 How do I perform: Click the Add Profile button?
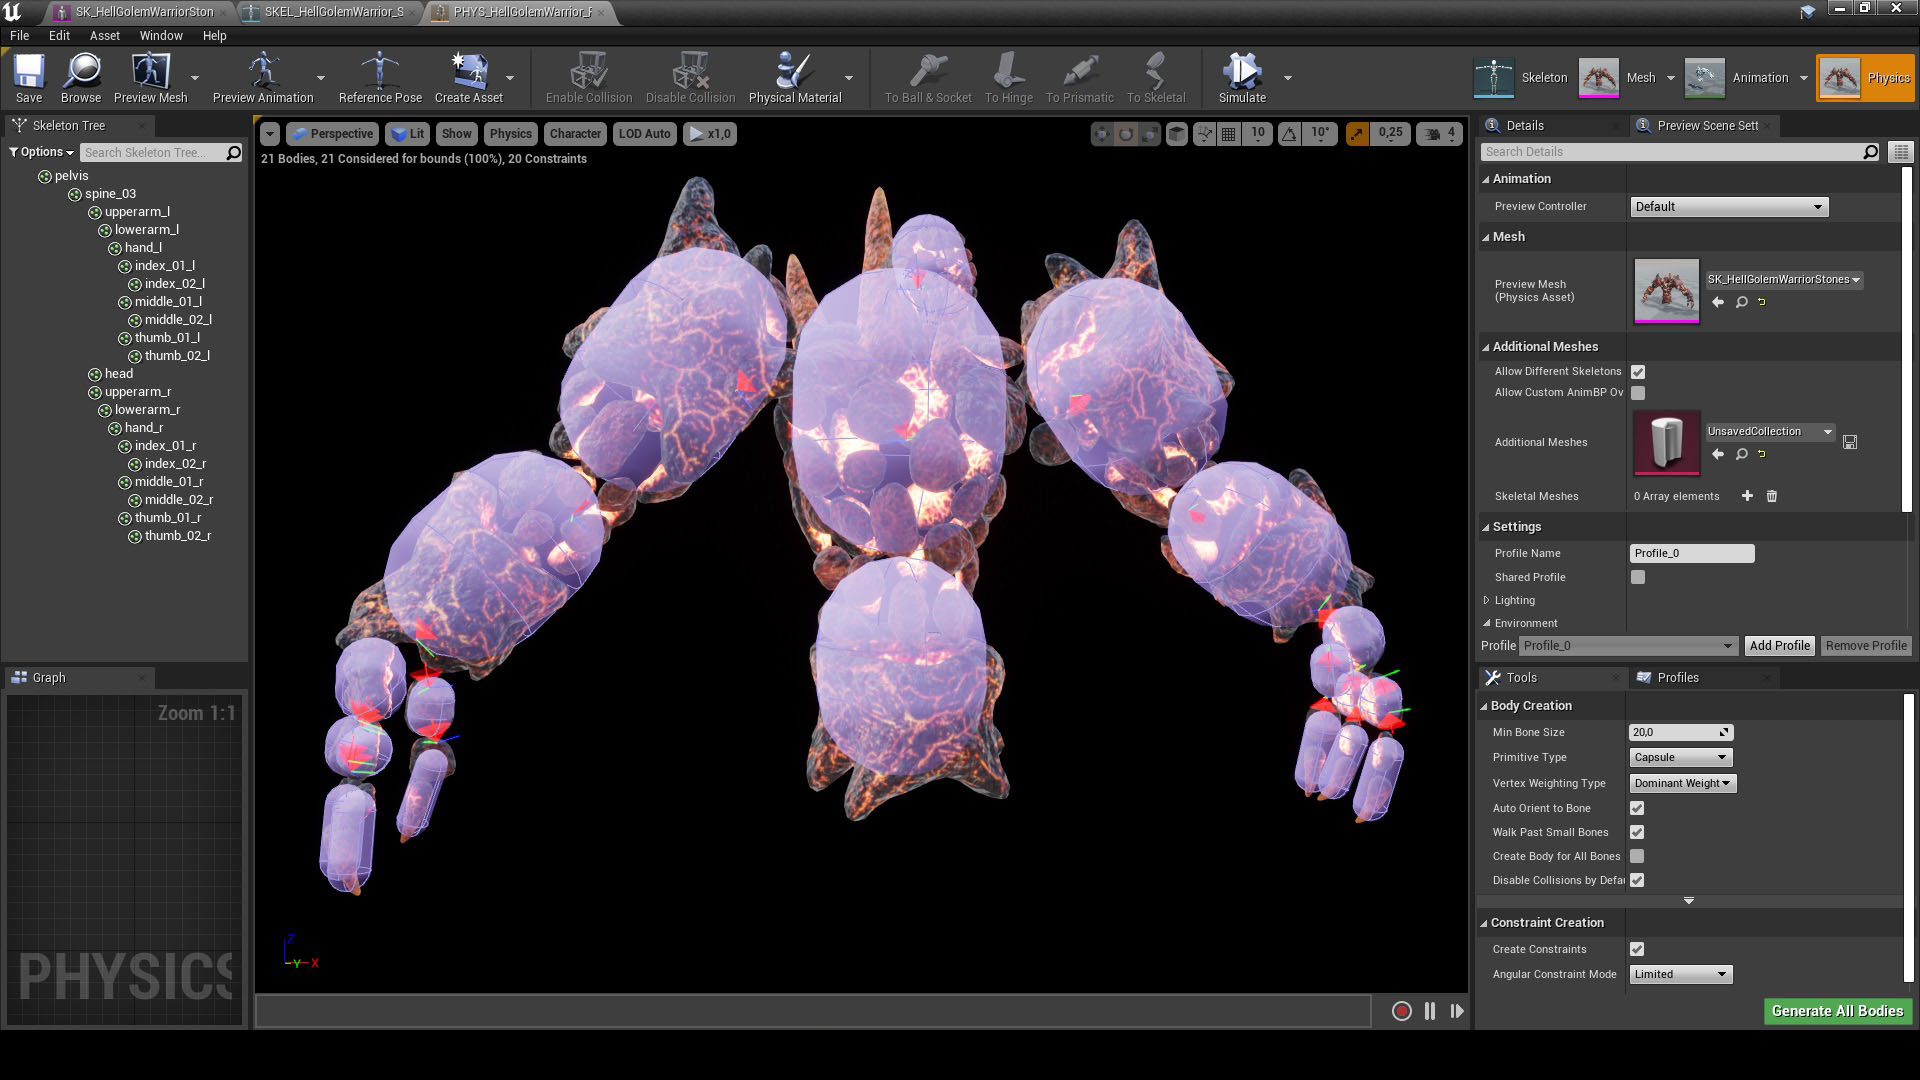1779,646
